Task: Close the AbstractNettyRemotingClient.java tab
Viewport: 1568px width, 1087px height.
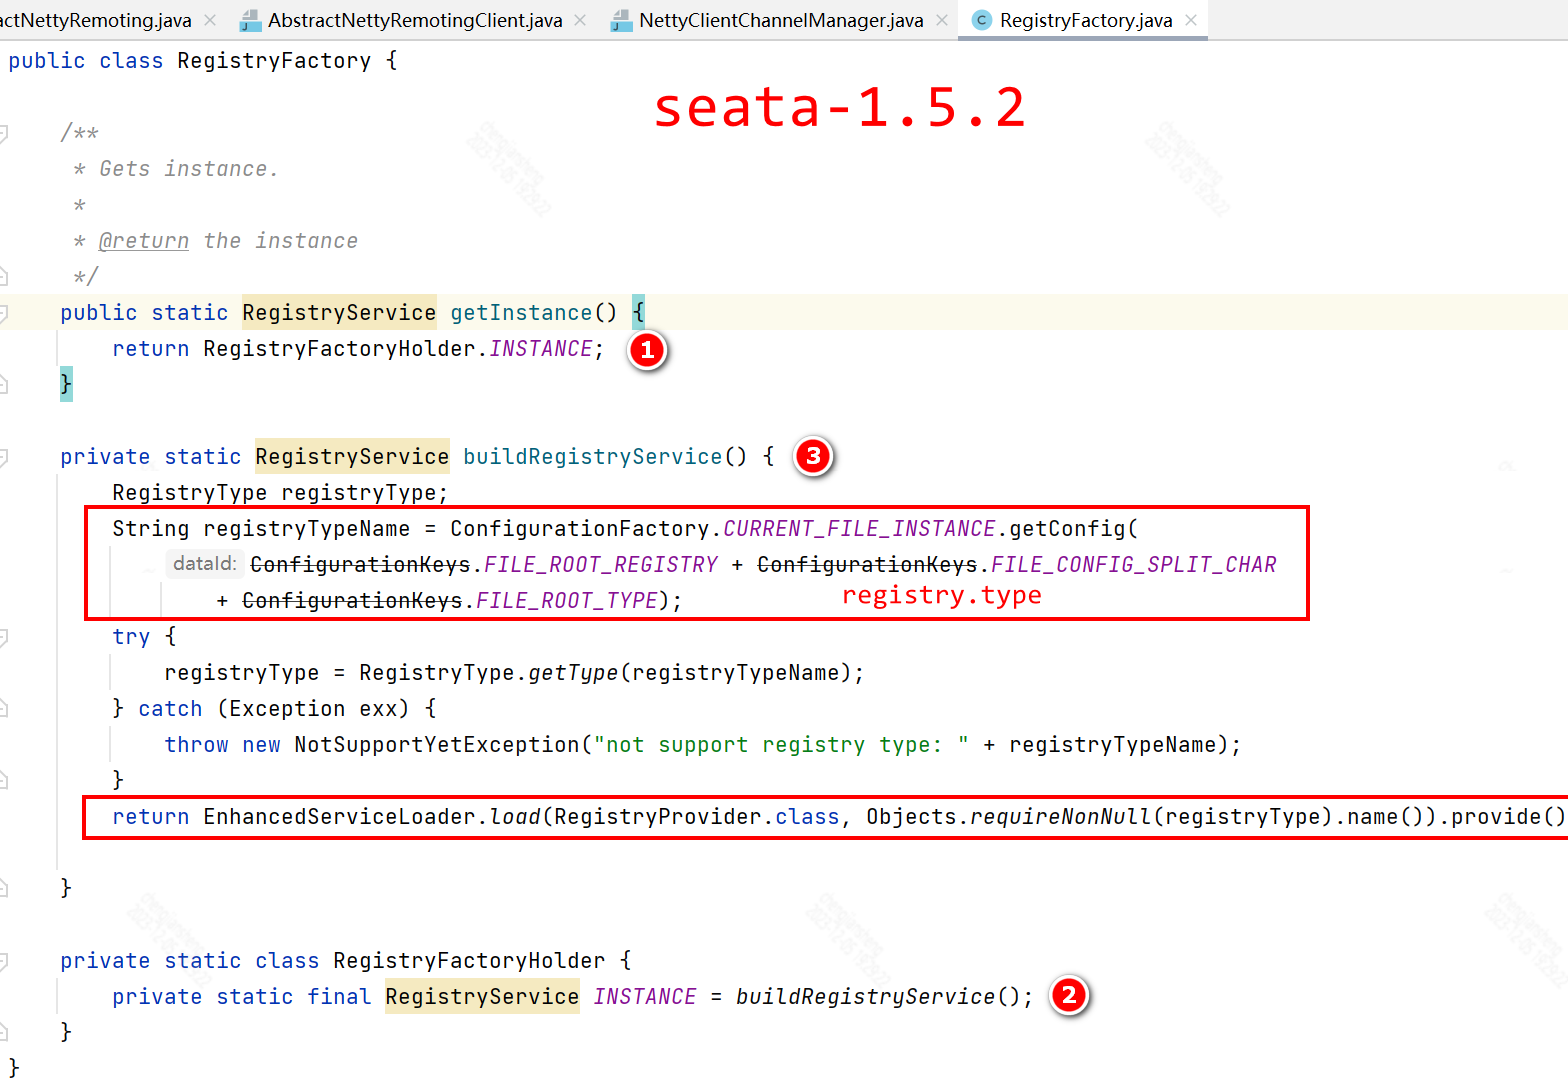Action: click(580, 20)
